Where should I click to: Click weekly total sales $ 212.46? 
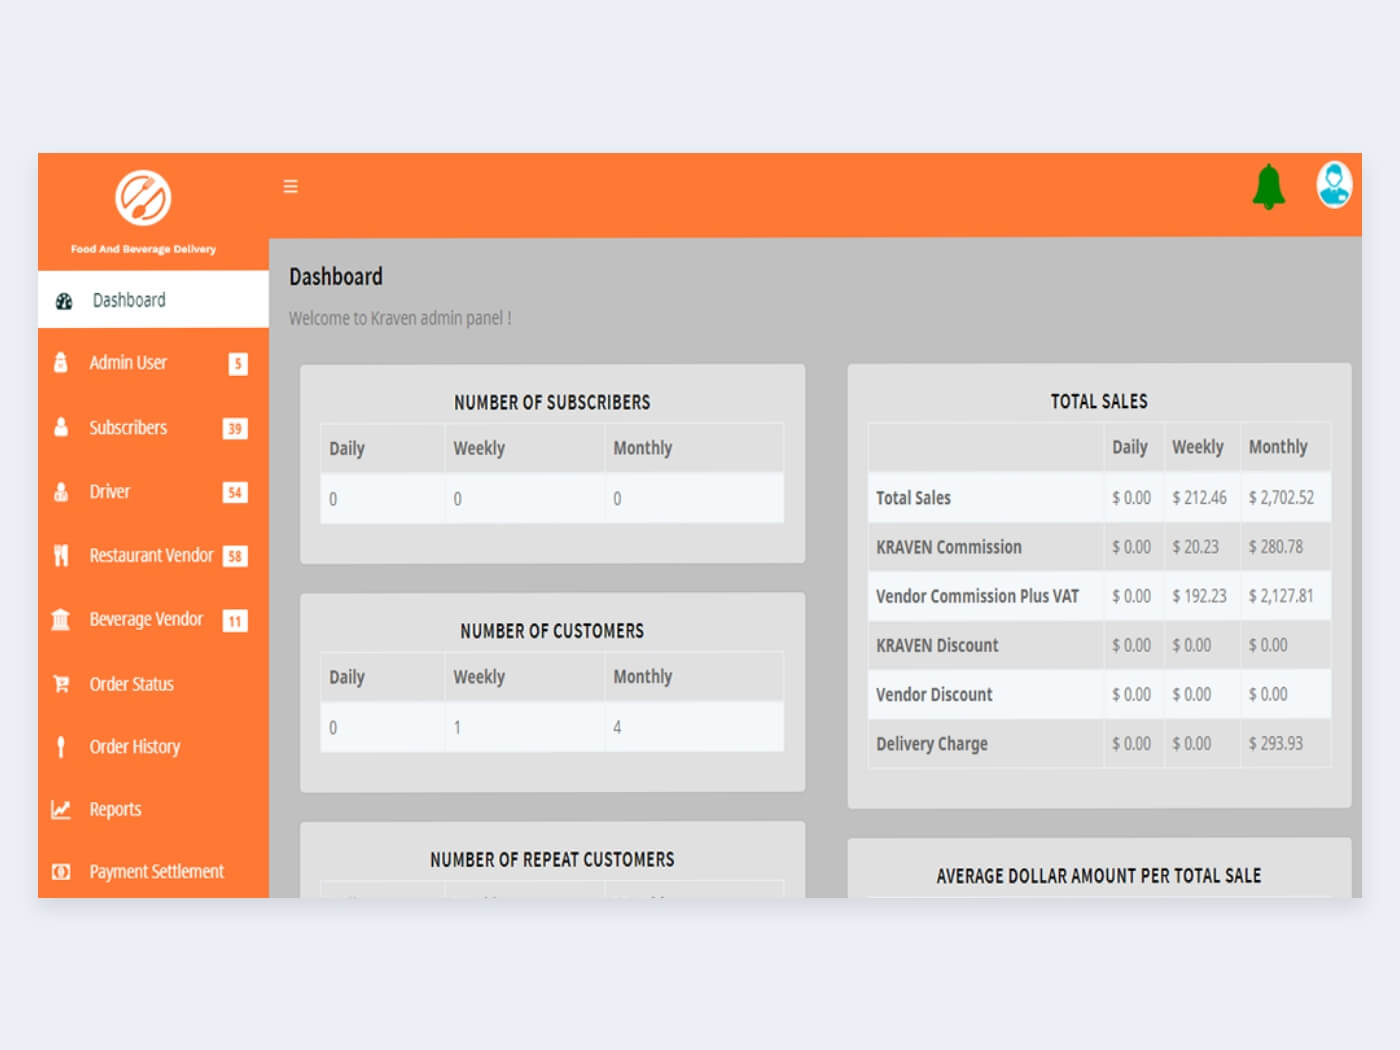[x=1199, y=497]
